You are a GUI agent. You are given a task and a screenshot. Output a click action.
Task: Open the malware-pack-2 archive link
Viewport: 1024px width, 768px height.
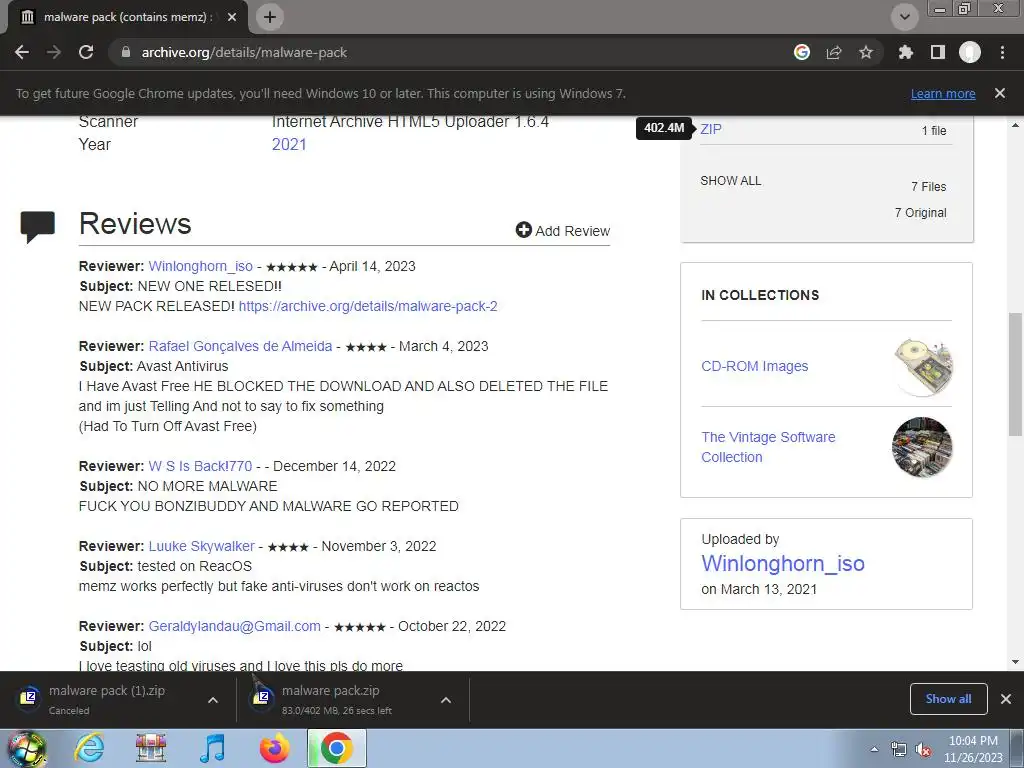[368, 306]
